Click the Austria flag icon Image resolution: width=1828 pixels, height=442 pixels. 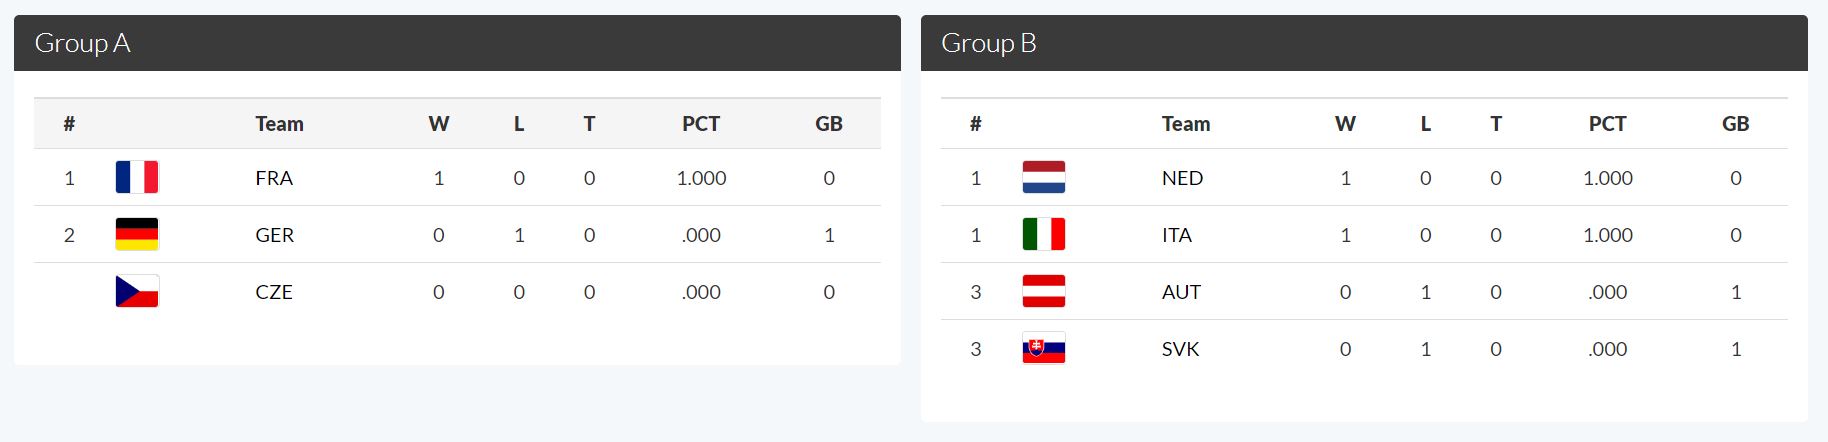coord(1044,291)
